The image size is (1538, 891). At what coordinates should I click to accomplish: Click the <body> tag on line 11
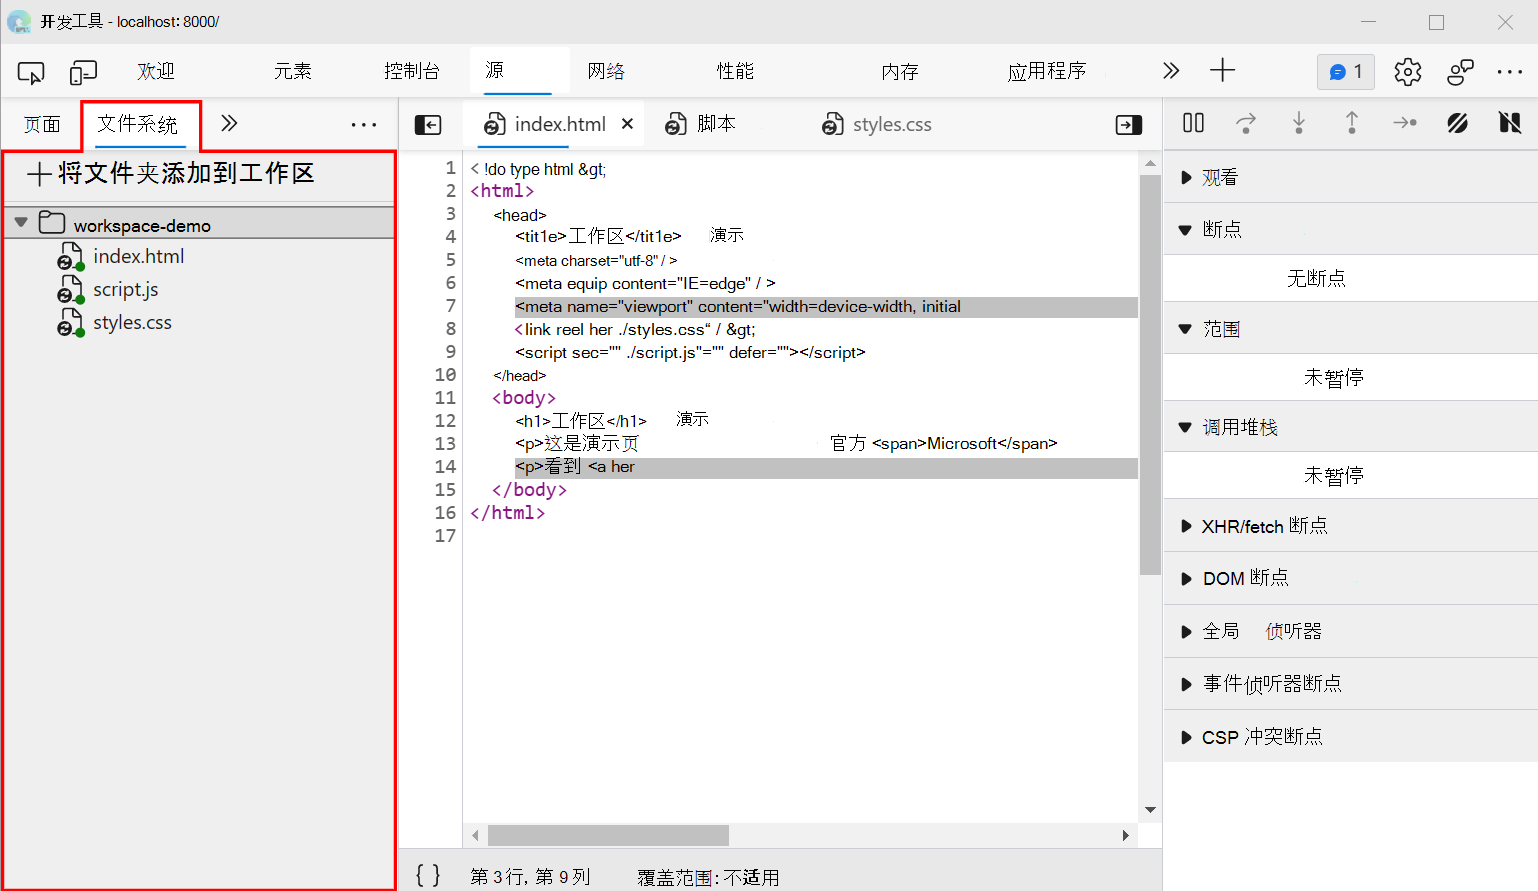coord(523,398)
